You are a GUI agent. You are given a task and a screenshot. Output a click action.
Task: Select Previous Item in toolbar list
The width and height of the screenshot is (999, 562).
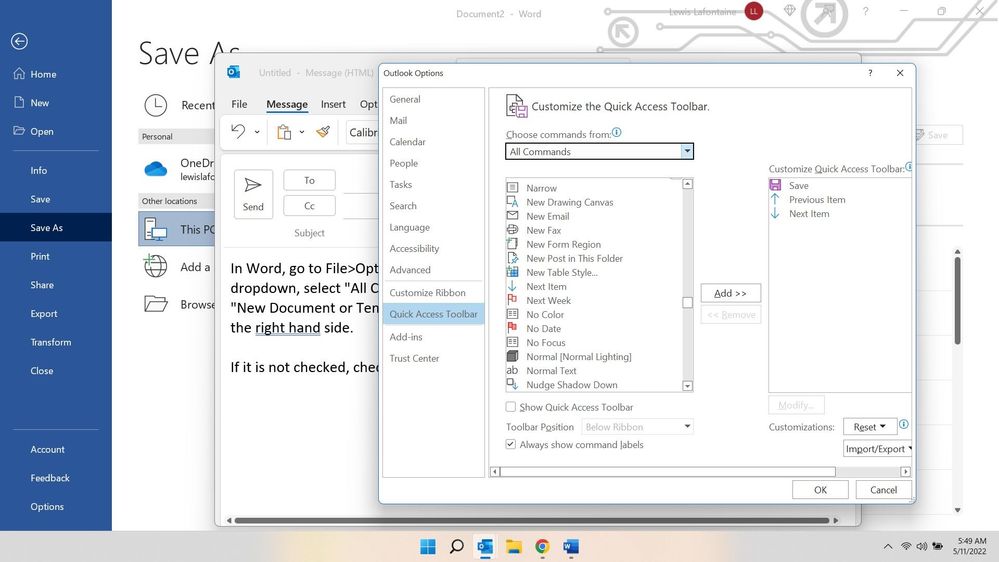coord(817,199)
